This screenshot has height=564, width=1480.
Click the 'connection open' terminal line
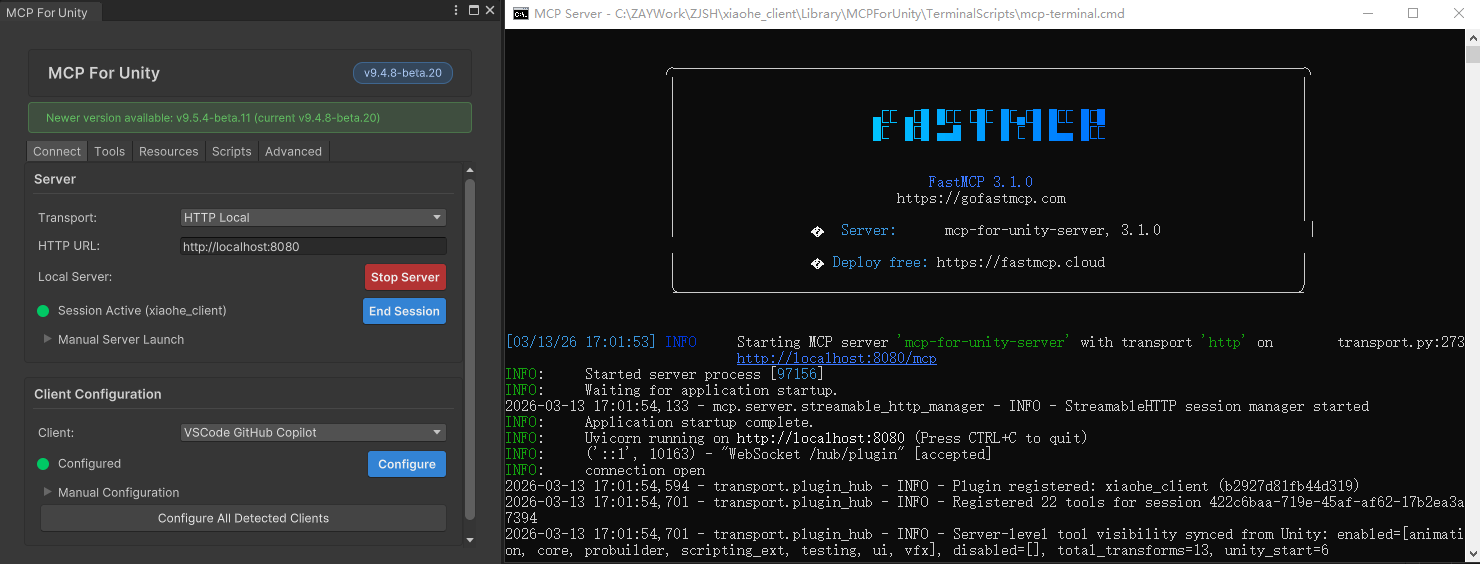click(x=645, y=470)
